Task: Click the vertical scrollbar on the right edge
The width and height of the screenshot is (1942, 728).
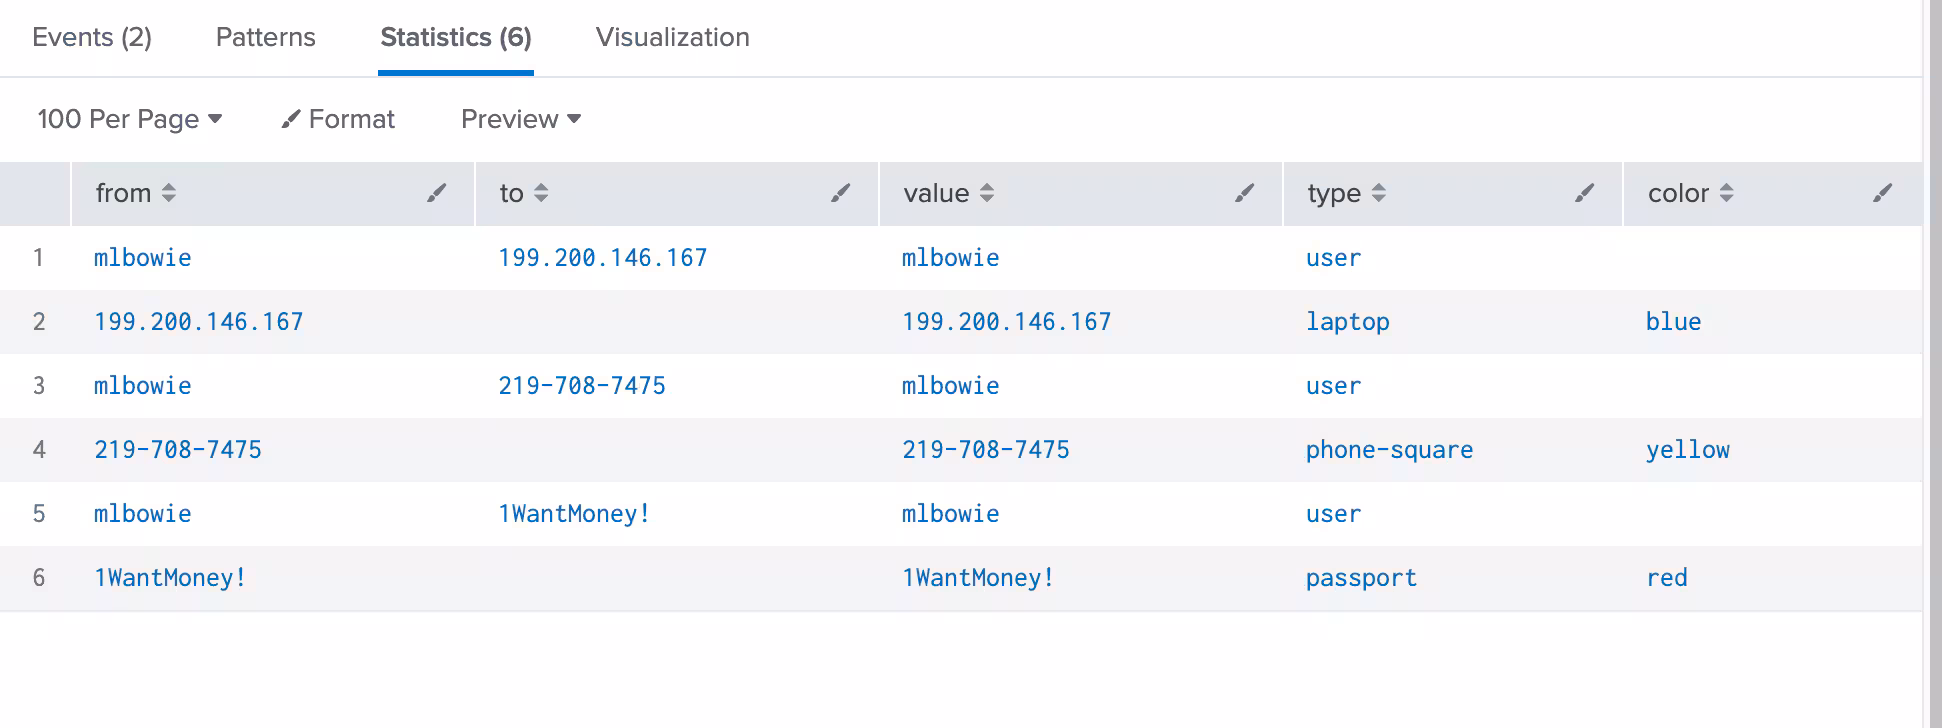Action: tap(1931, 364)
